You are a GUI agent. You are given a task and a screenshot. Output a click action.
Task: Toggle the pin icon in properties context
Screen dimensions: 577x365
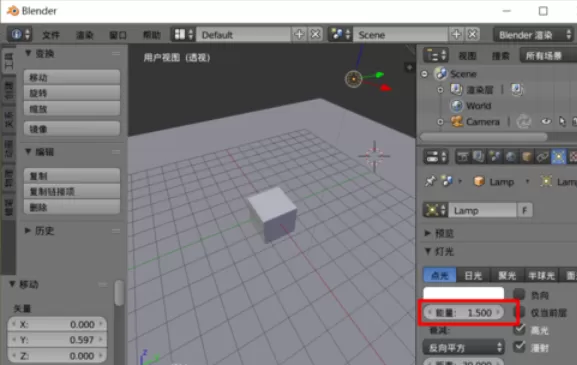point(430,181)
